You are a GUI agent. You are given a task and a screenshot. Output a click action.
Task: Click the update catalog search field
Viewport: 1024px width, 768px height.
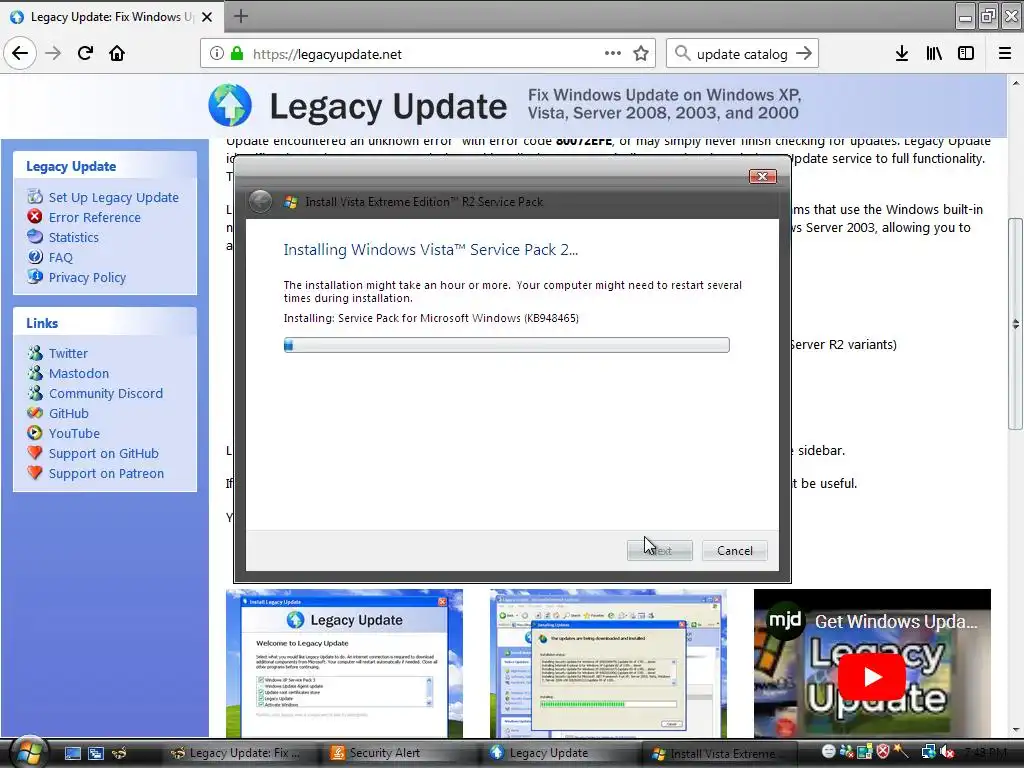(x=742, y=54)
